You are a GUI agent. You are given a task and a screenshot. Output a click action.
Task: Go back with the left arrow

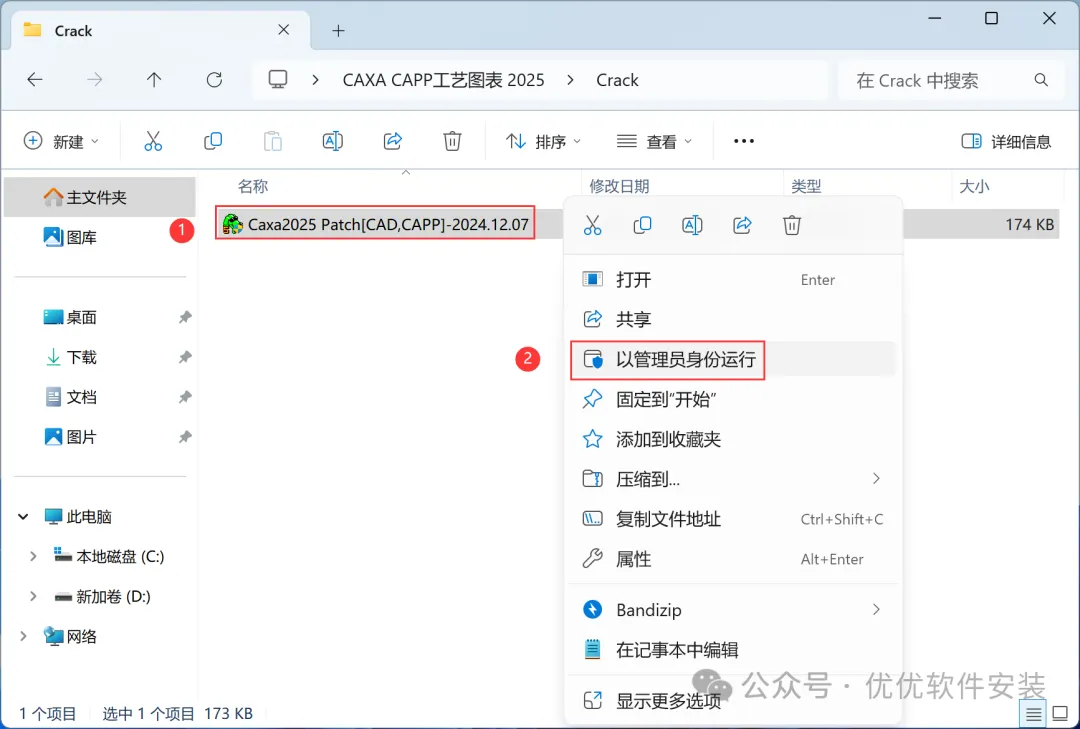click(34, 80)
